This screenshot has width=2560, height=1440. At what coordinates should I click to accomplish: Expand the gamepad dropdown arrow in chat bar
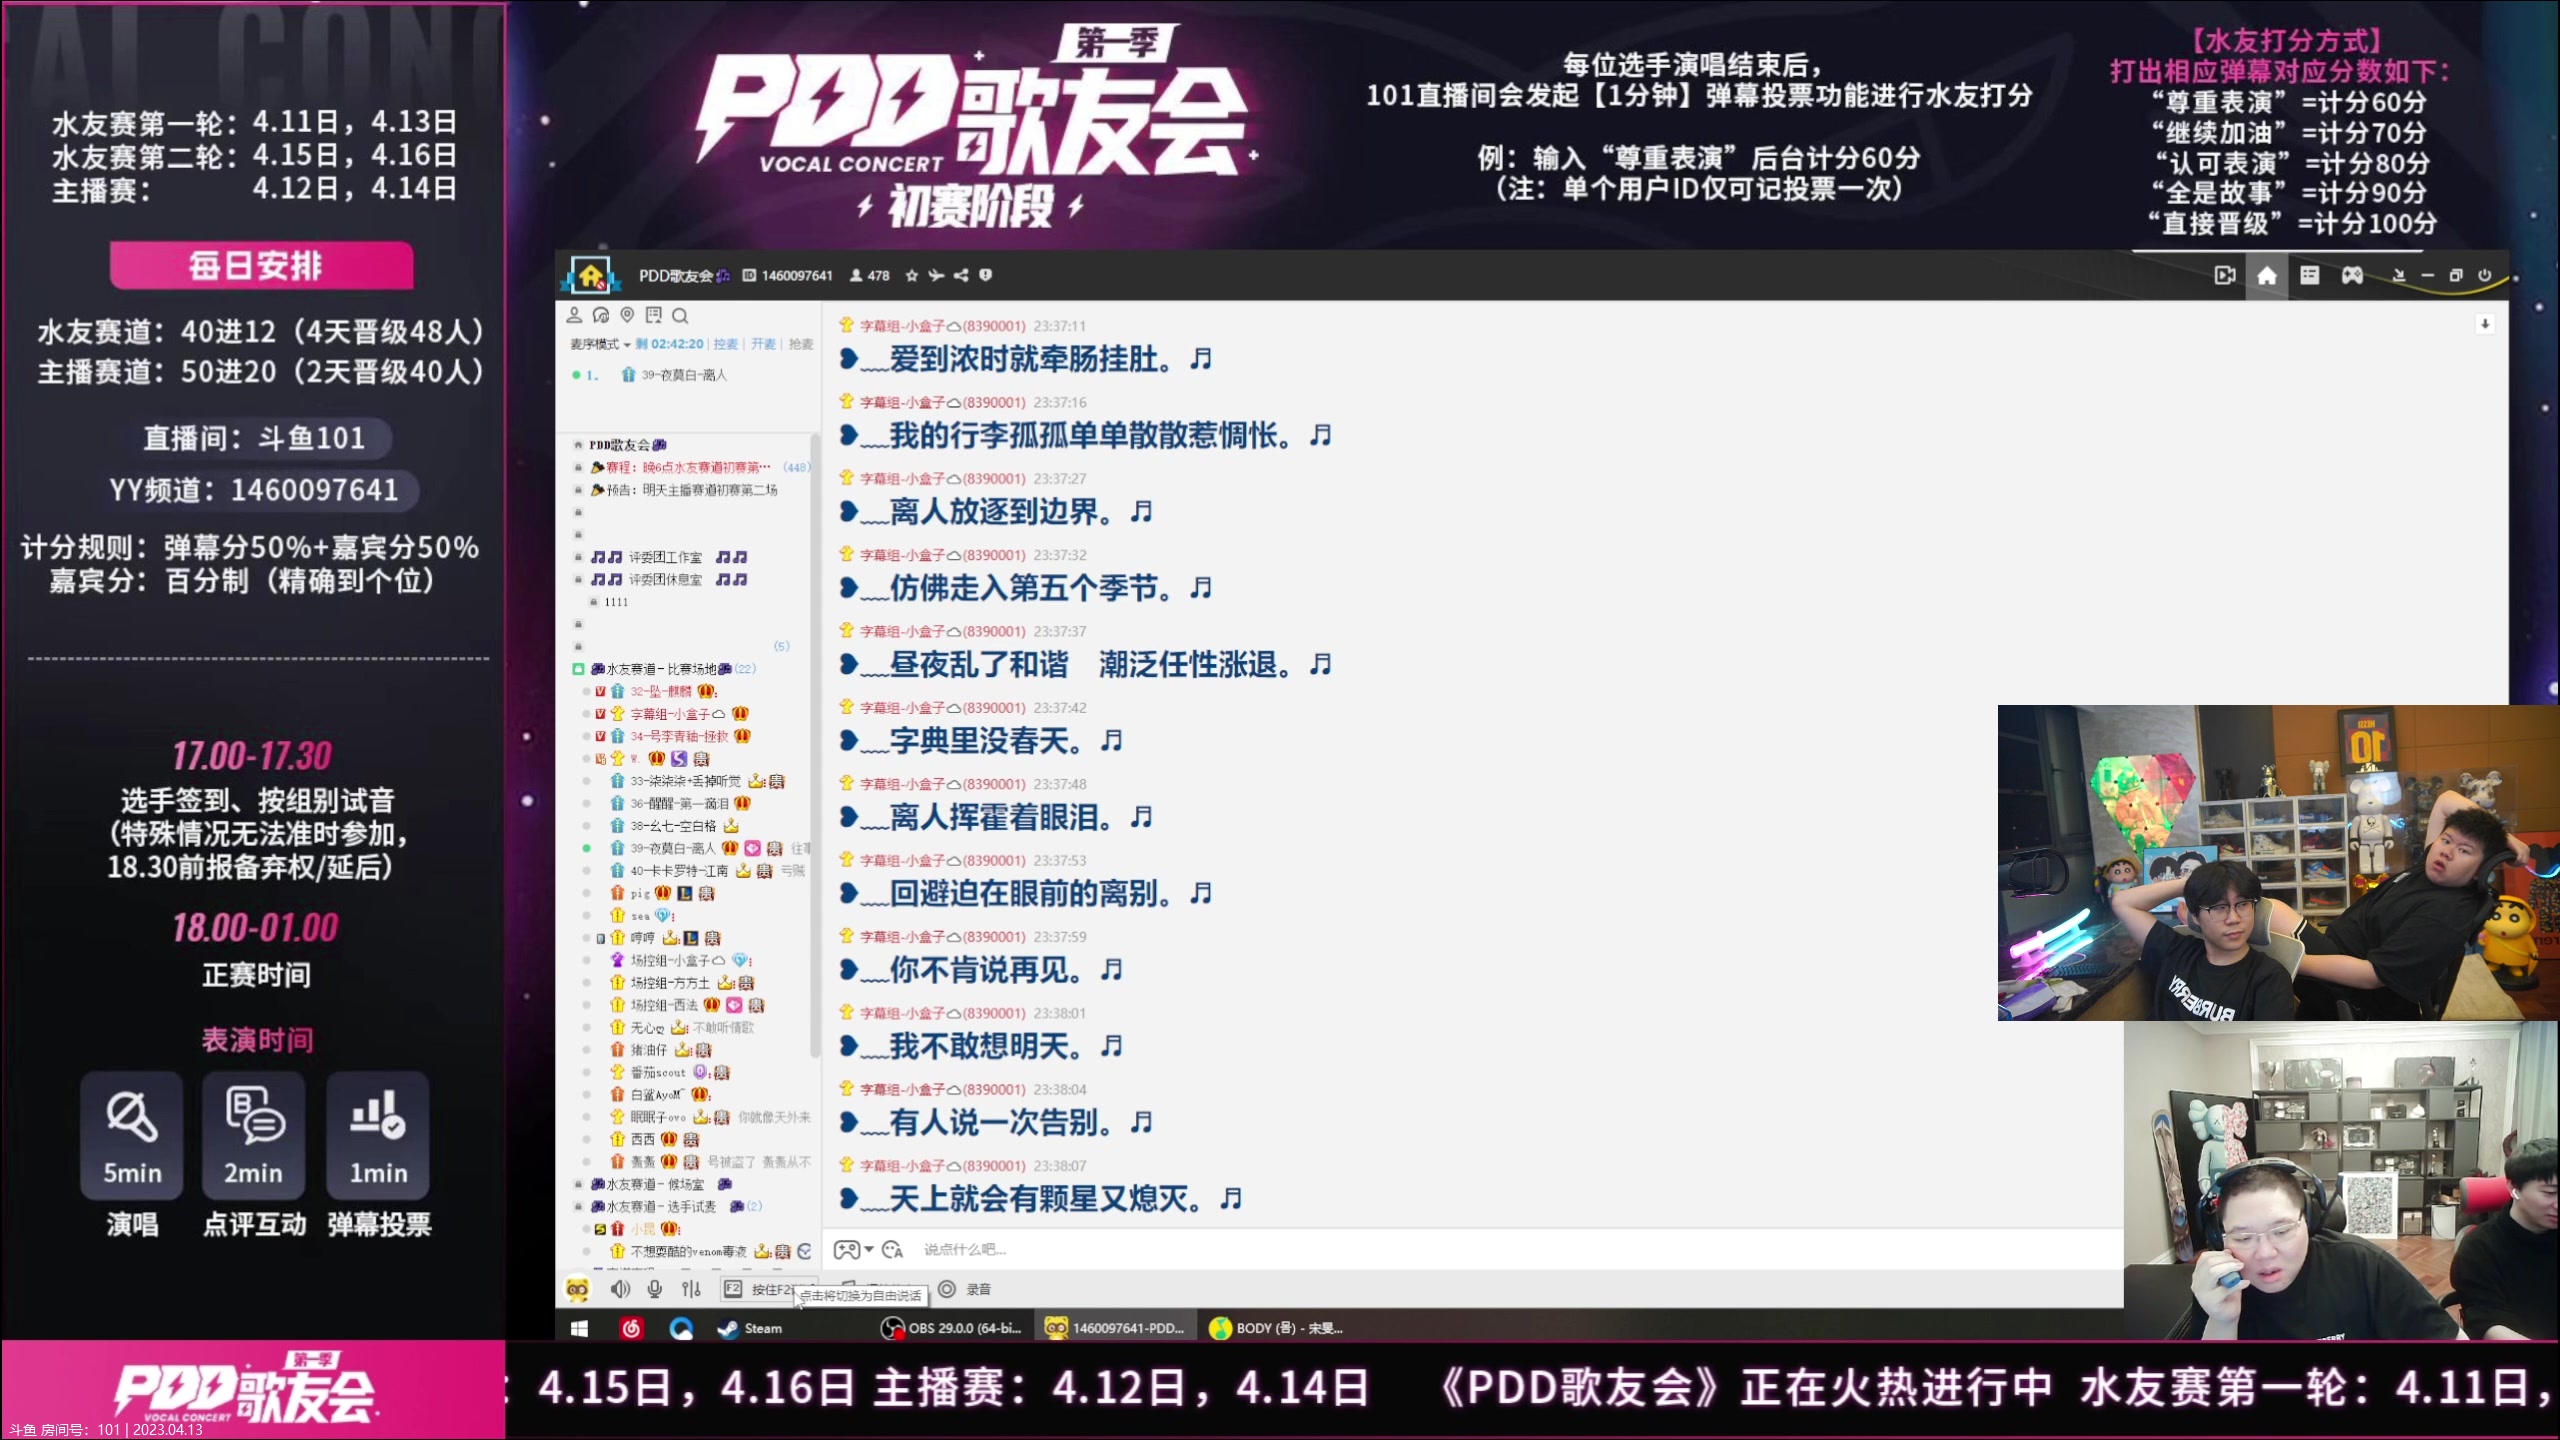(869, 1250)
